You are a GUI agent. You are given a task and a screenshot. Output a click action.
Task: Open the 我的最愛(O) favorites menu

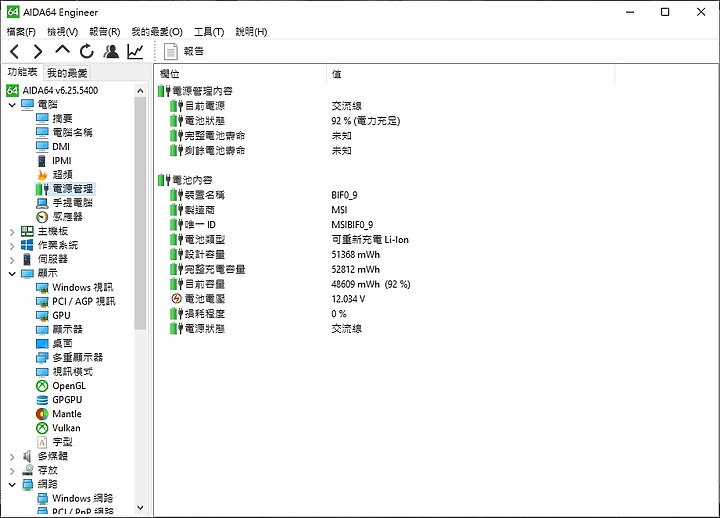[x=157, y=32]
